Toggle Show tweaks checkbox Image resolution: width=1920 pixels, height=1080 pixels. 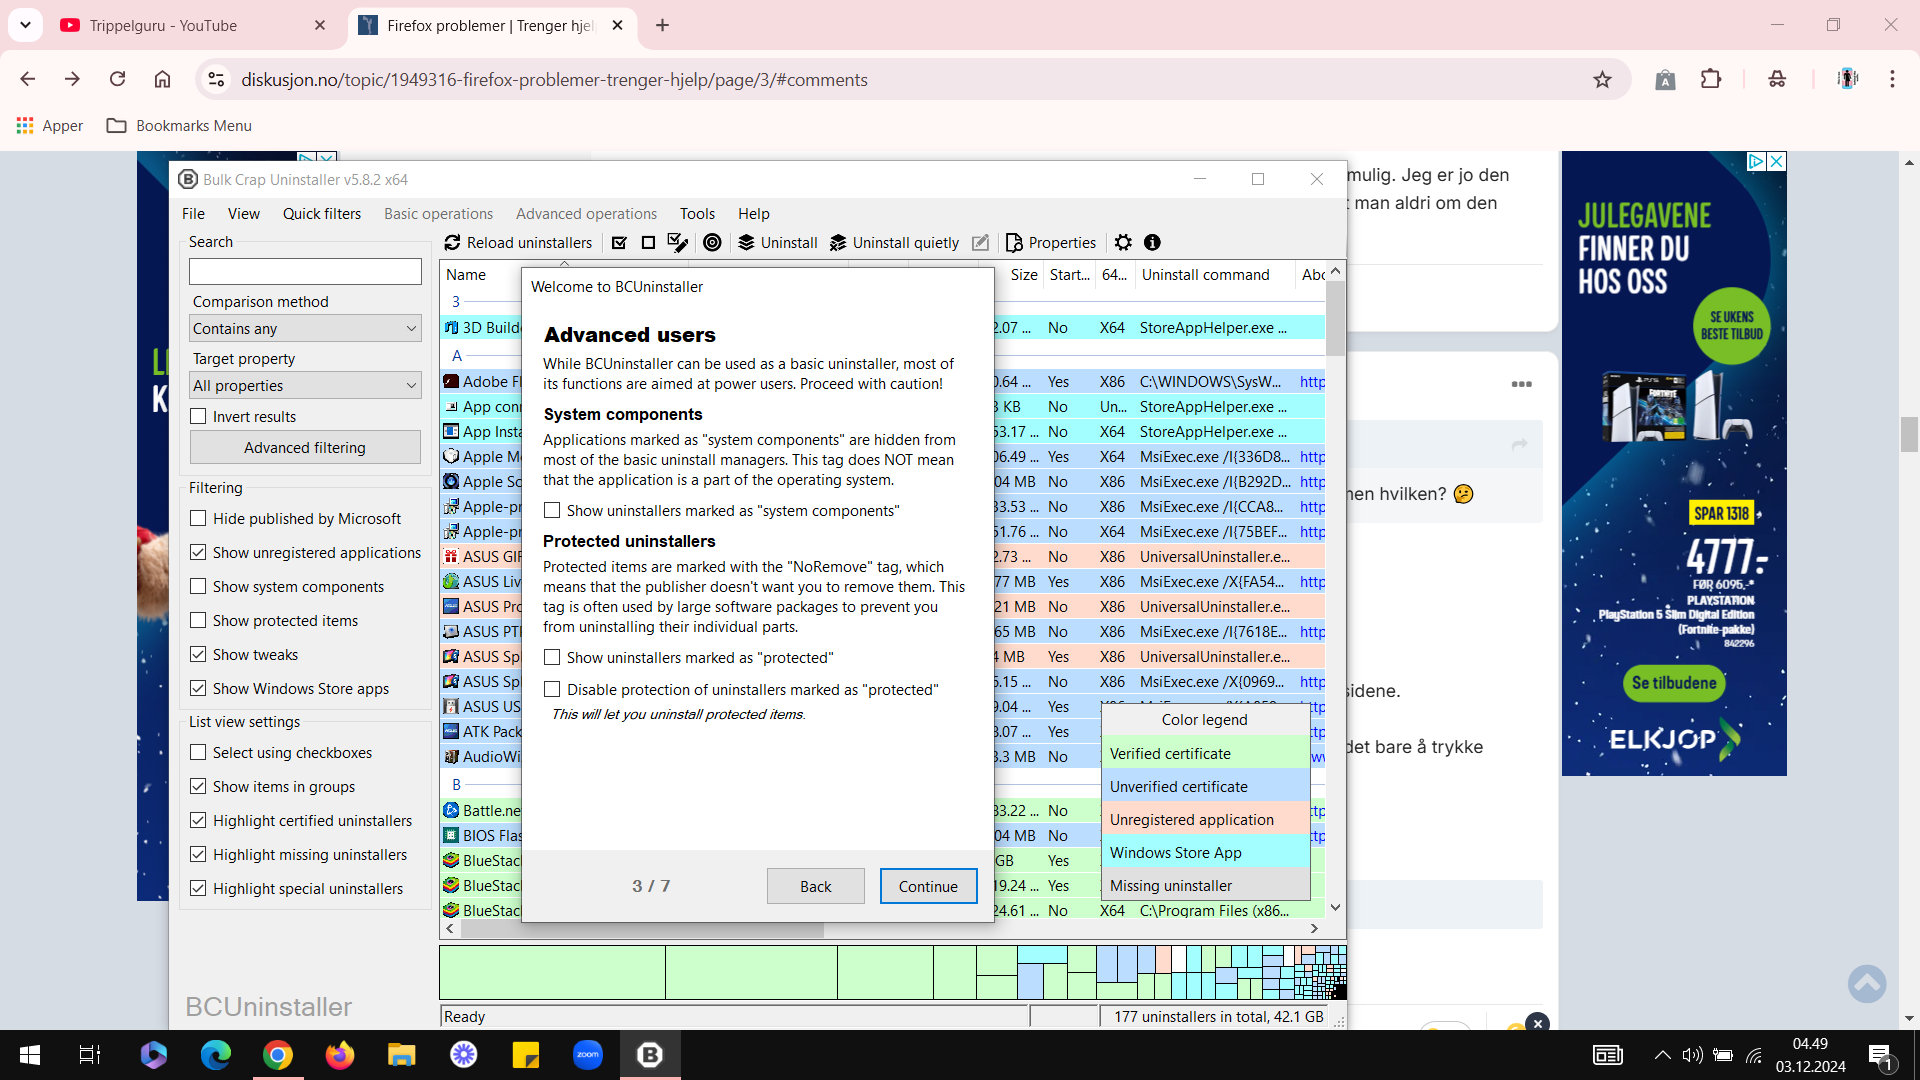click(198, 654)
